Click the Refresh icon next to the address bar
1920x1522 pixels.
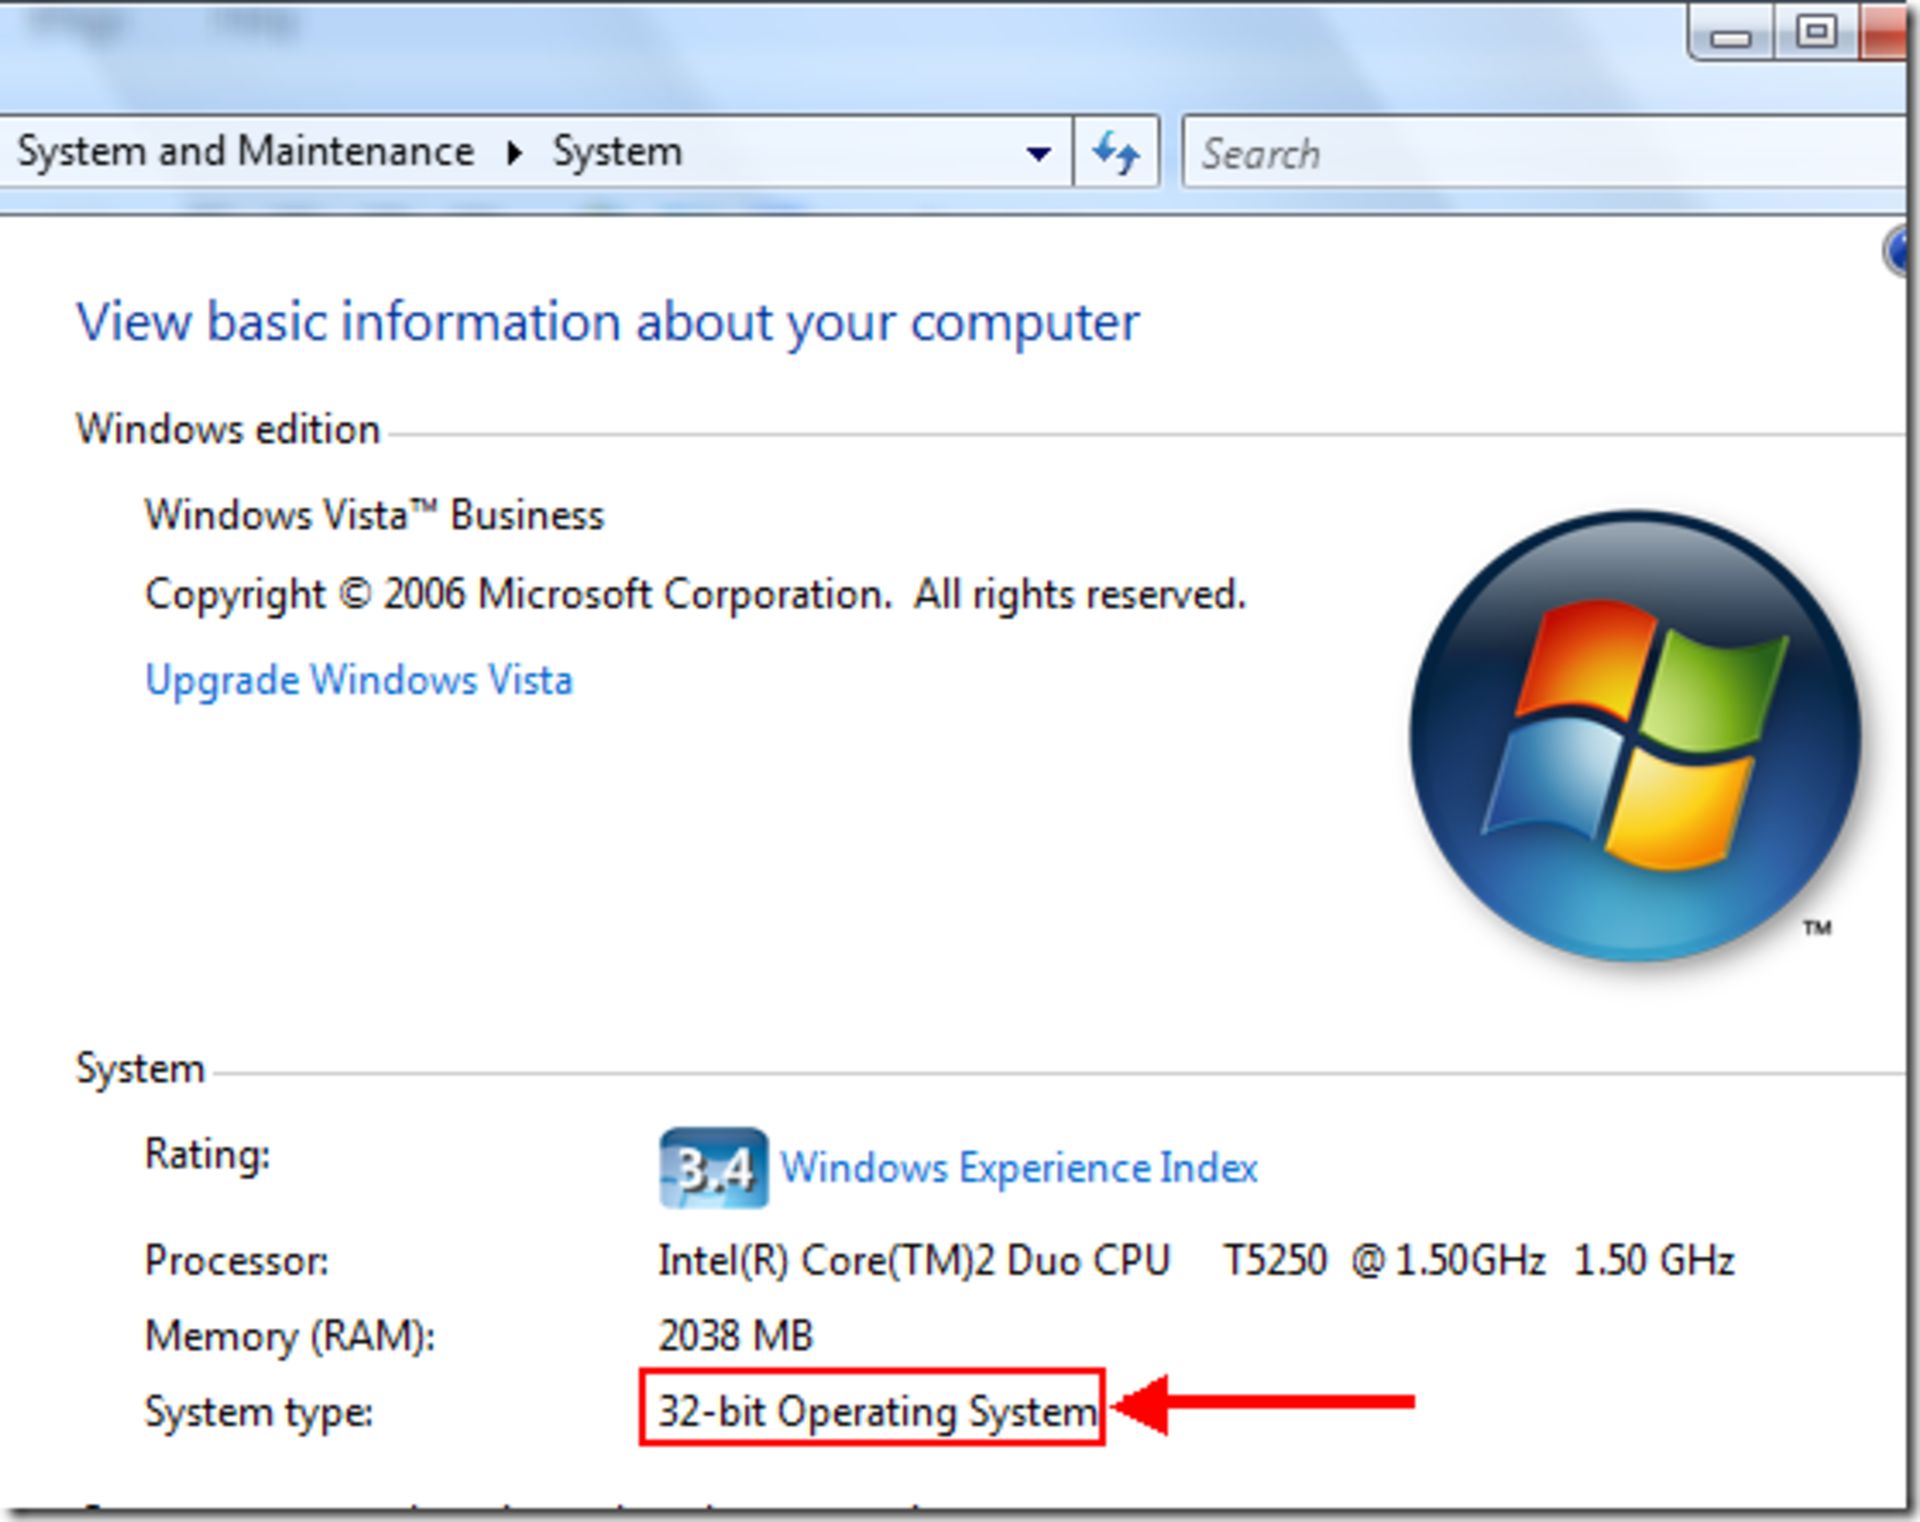click(1117, 152)
